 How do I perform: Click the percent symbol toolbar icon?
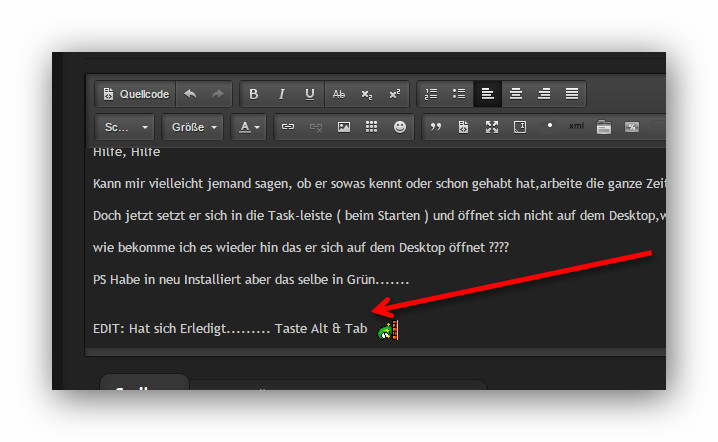pyautogui.click(x=632, y=127)
